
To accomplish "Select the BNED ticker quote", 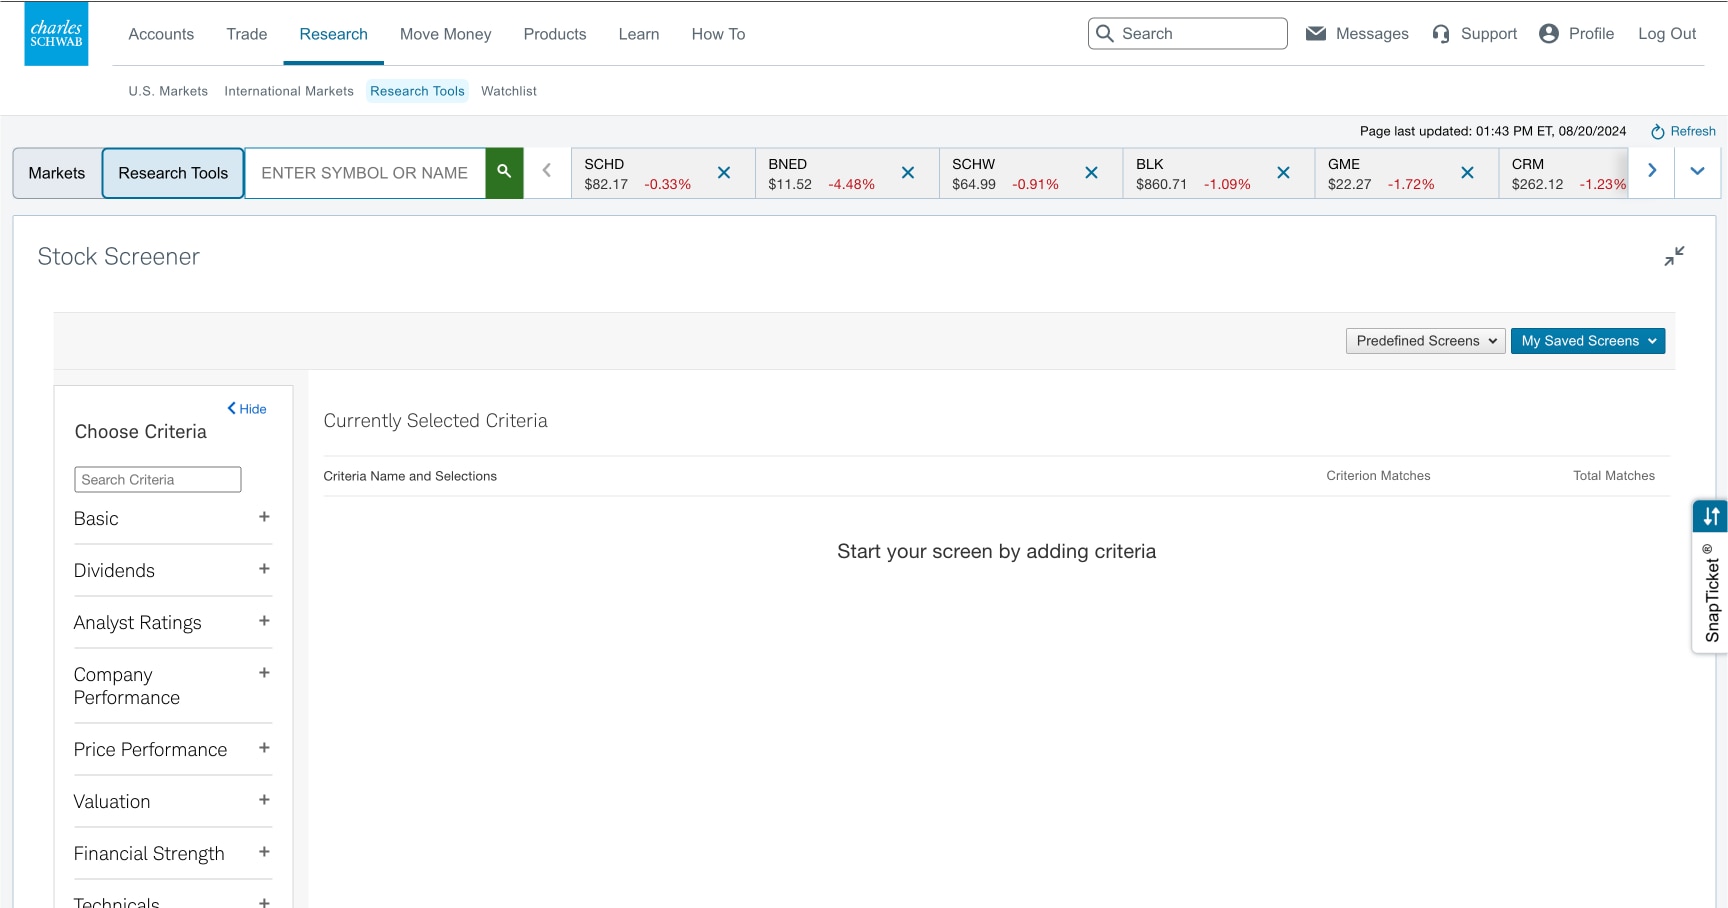I will pos(822,174).
